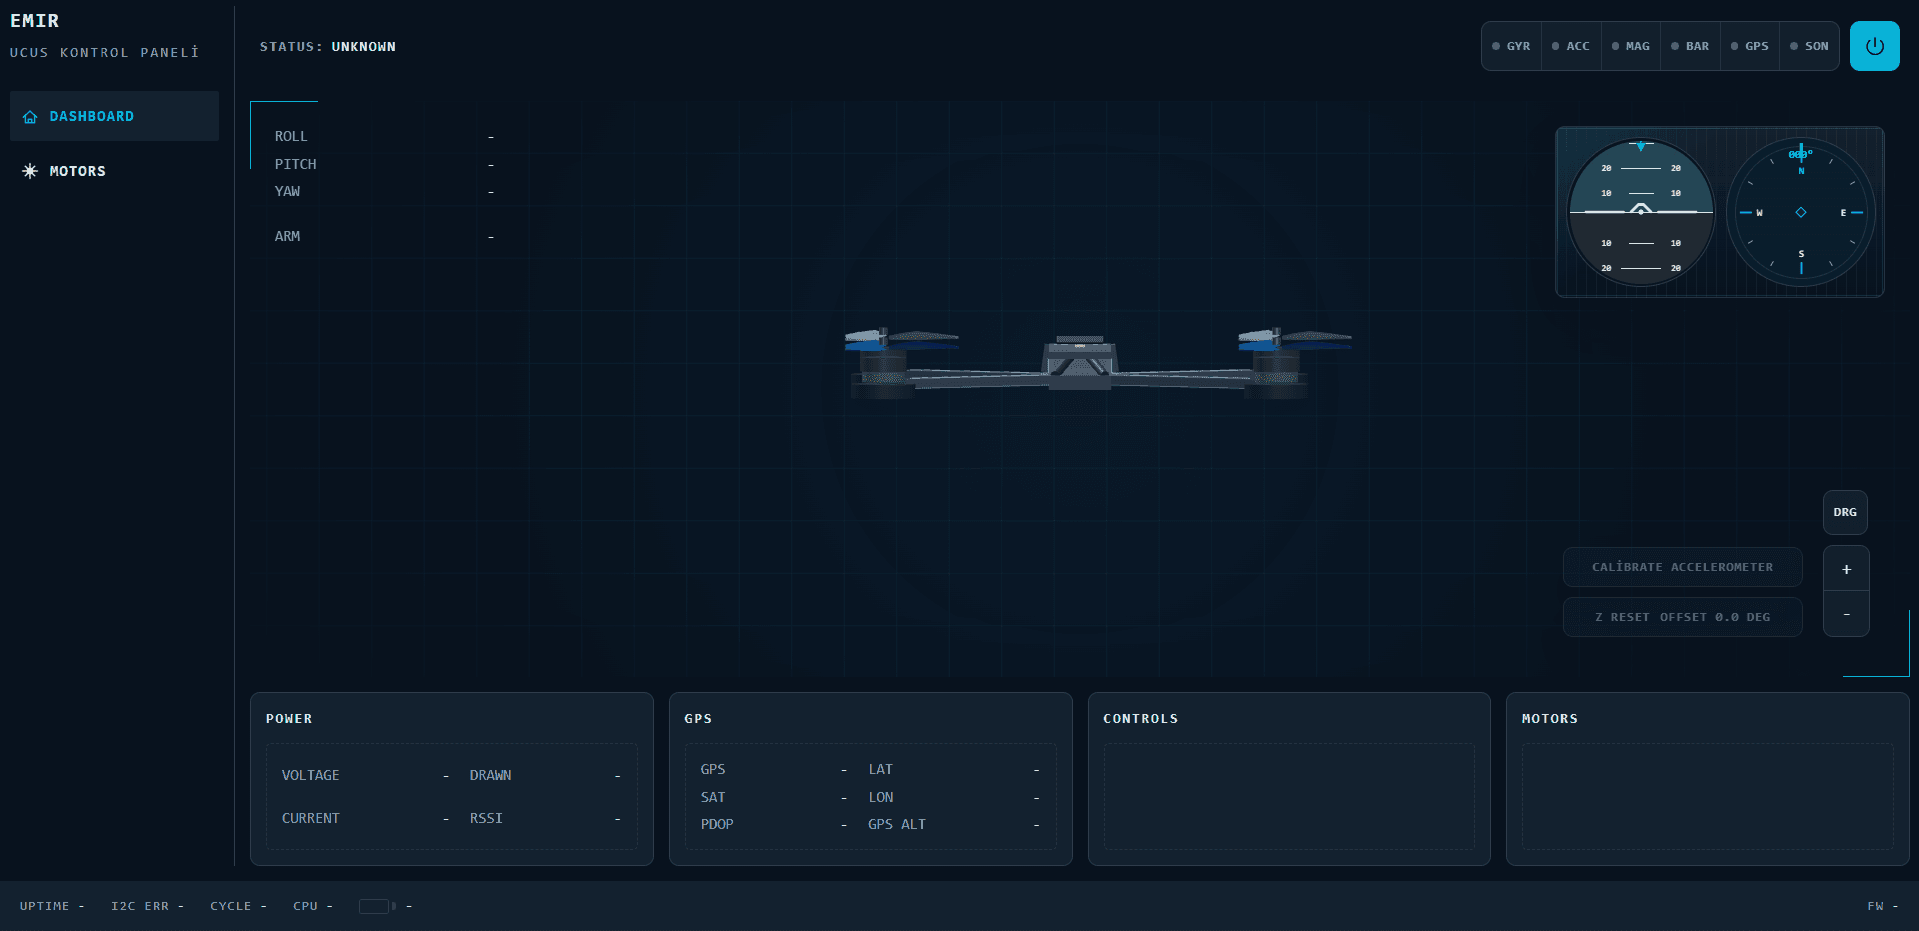
Task: Click the CPU status bar entry
Action: point(313,906)
